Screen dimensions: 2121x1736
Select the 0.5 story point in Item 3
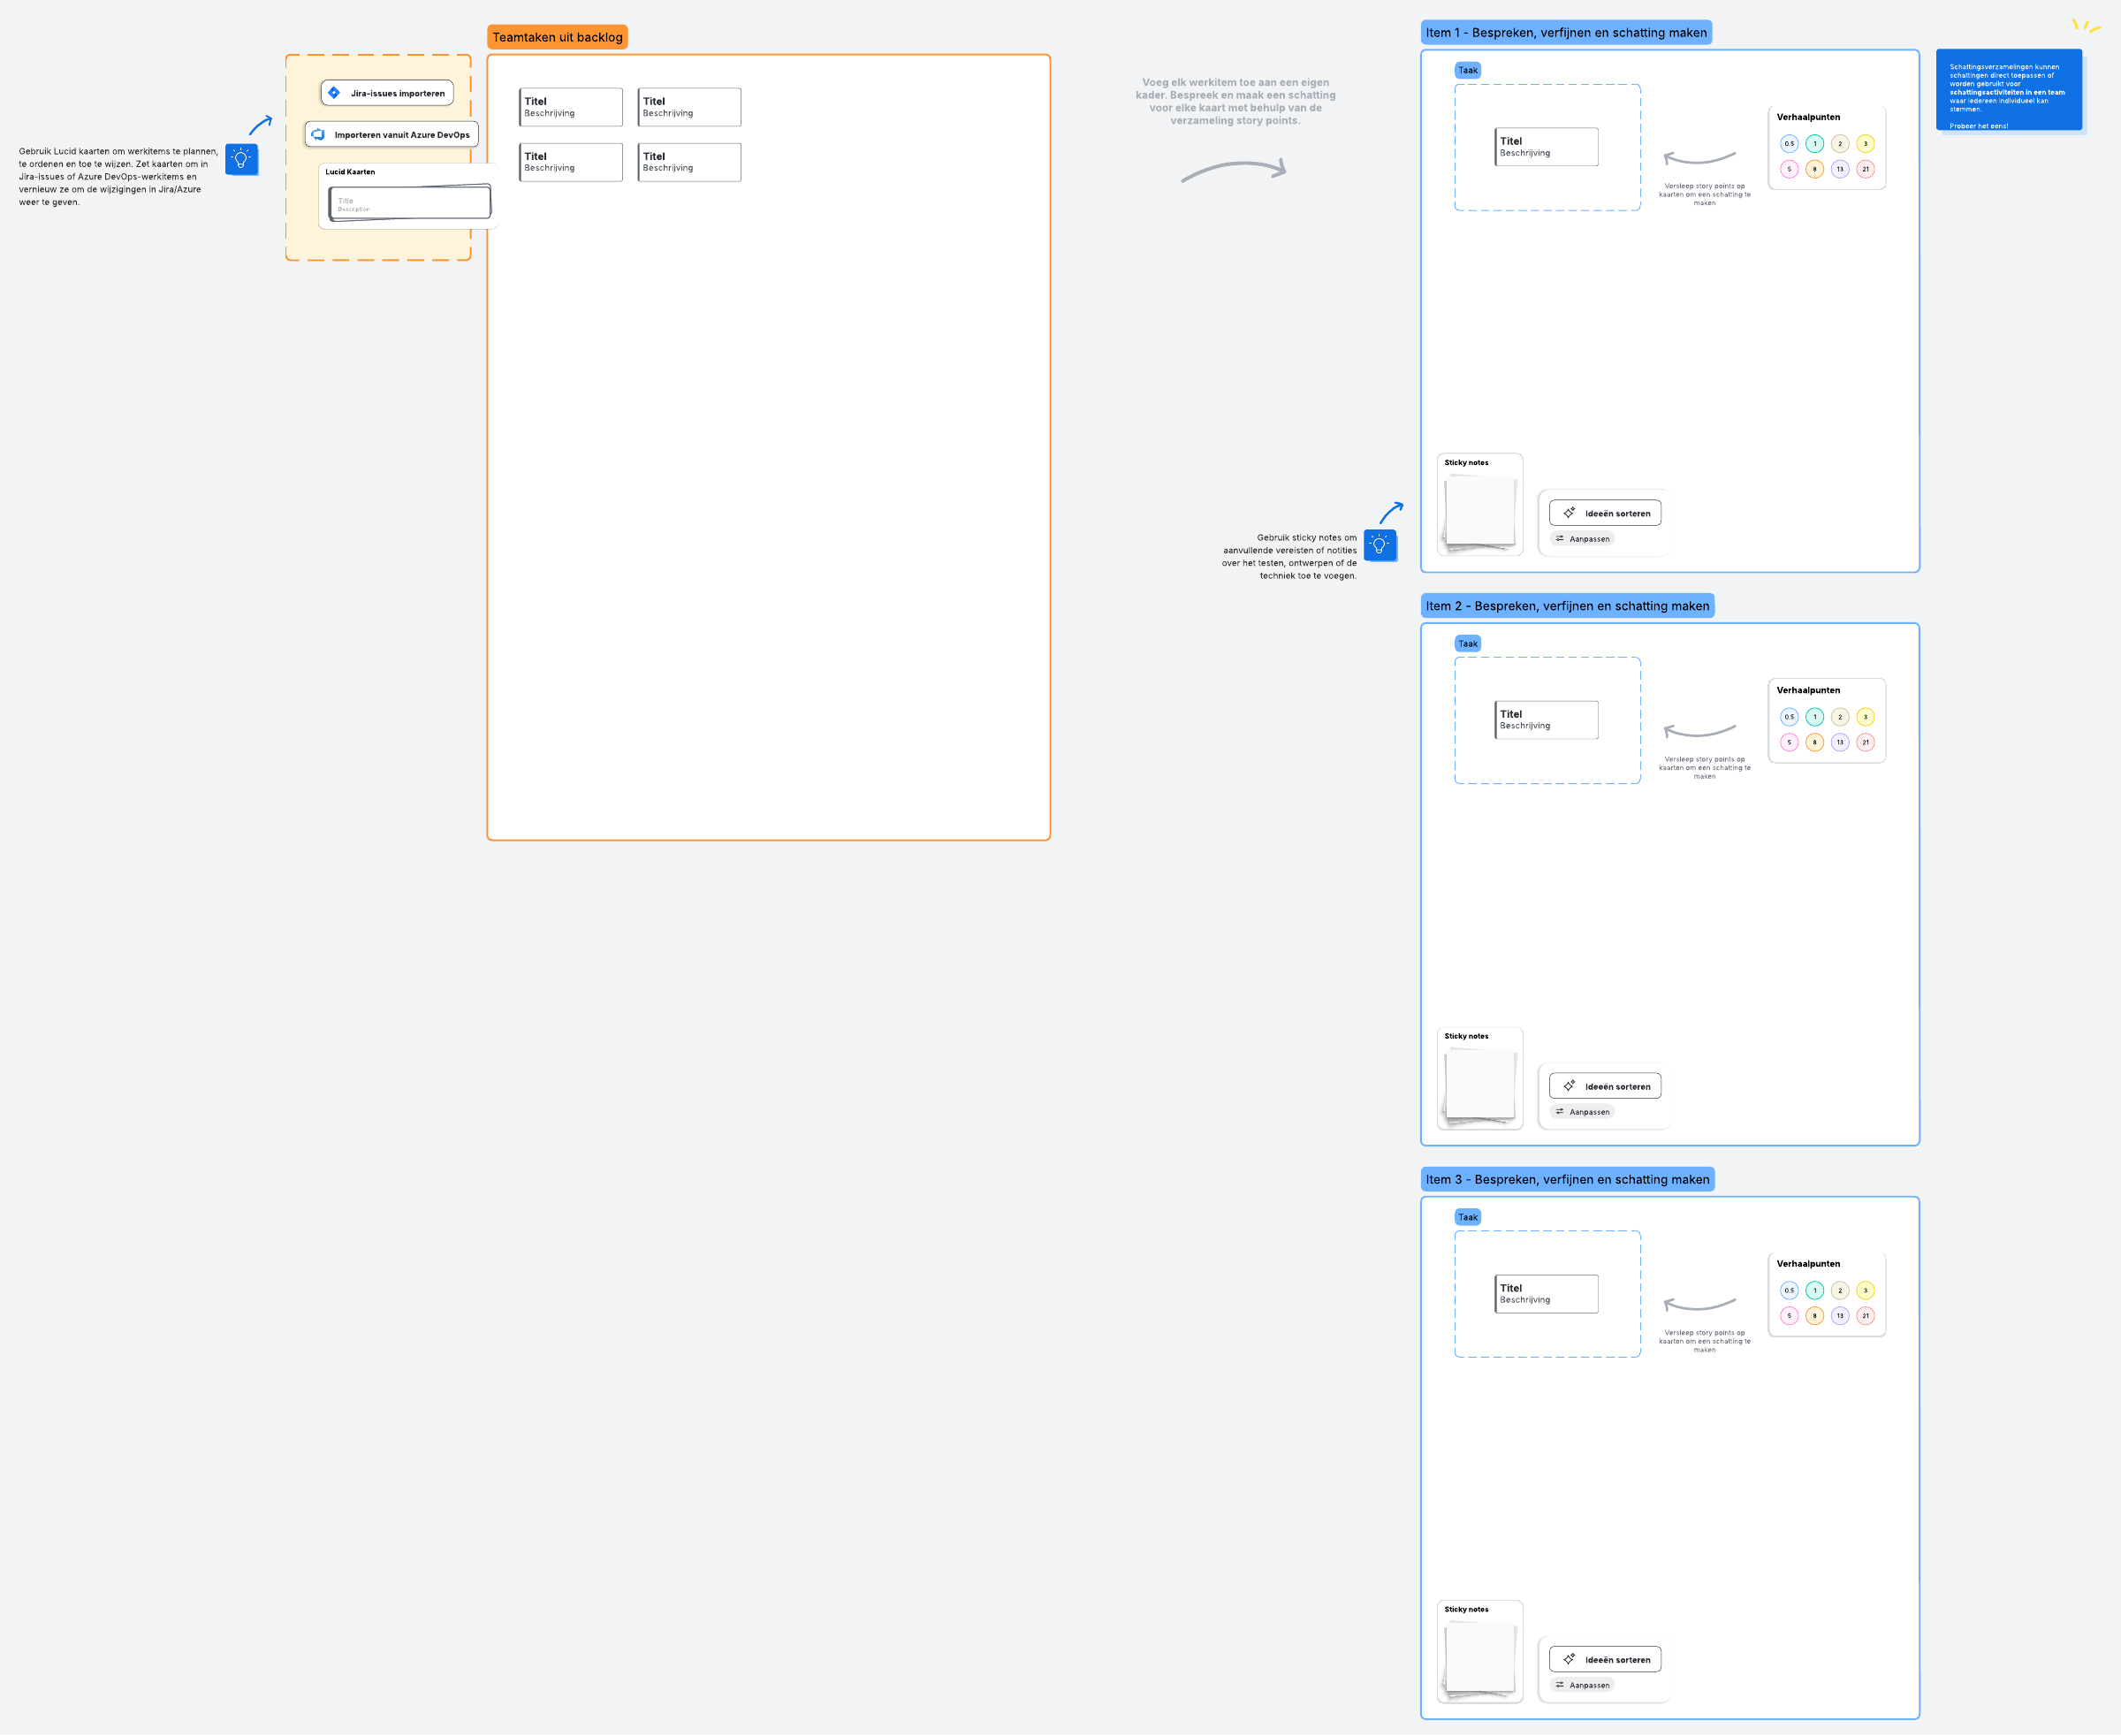[x=1789, y=1290]
